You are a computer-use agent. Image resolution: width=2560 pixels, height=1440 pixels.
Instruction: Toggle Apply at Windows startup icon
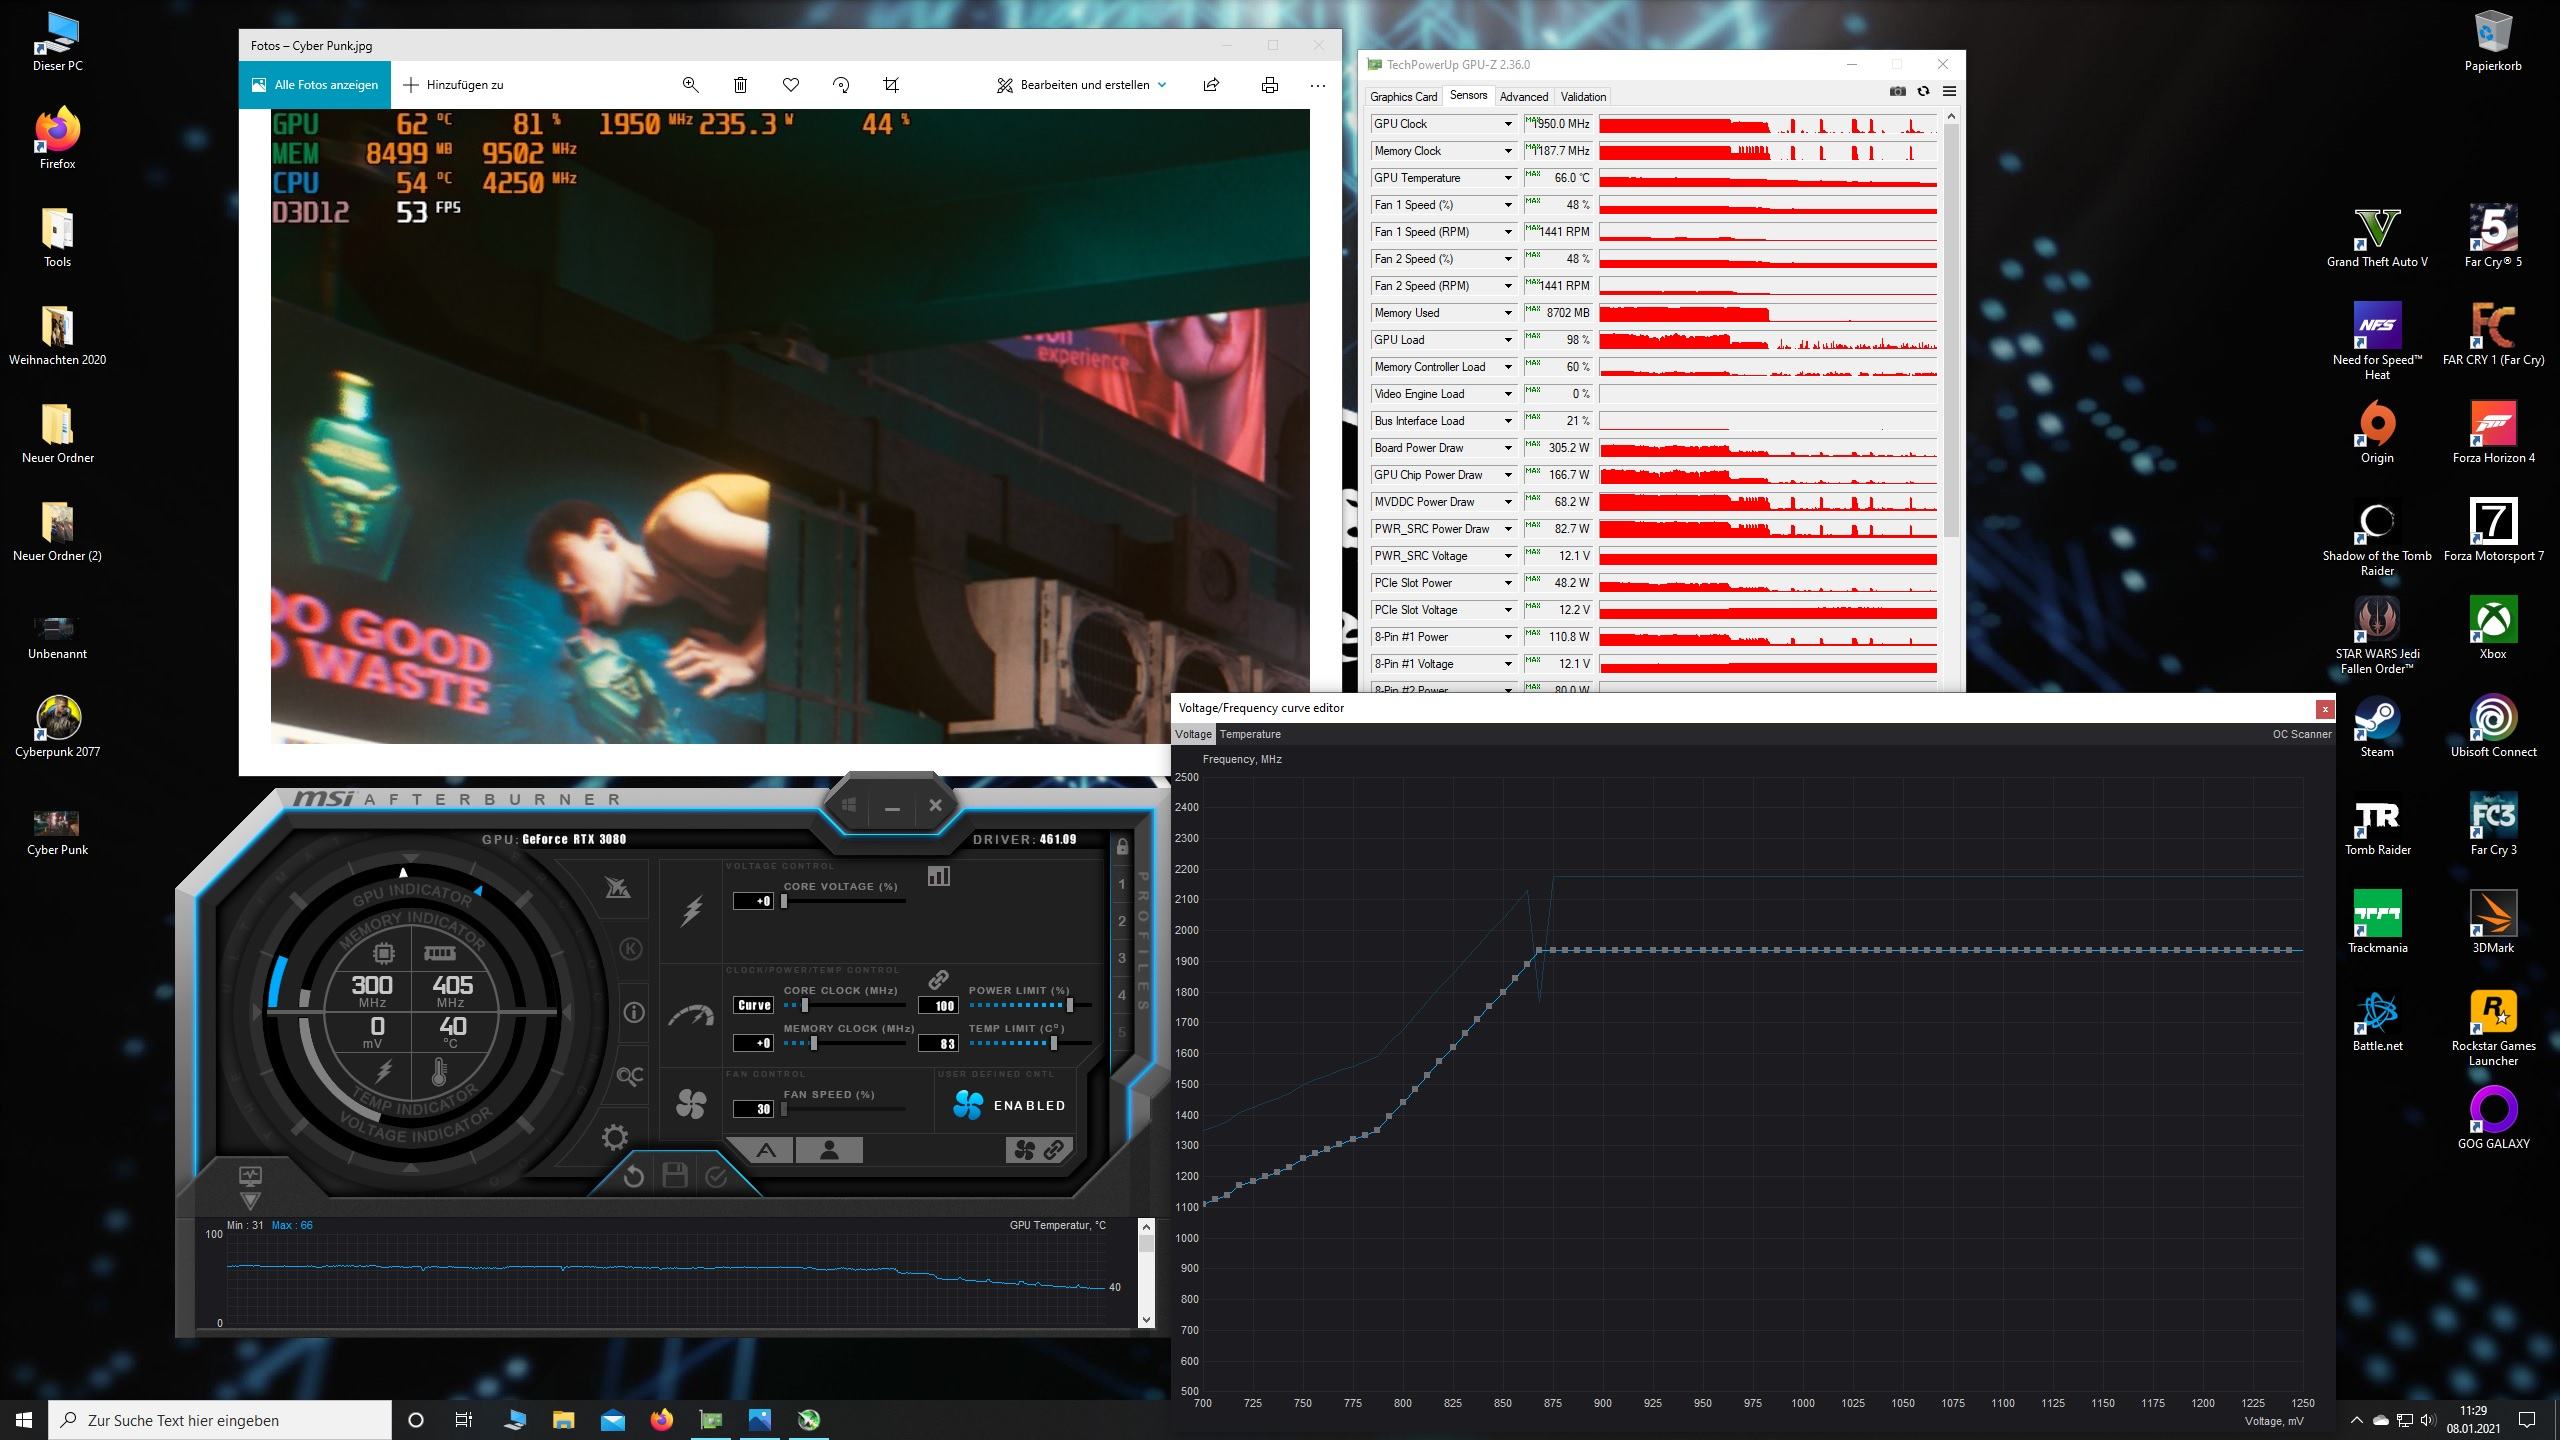point(848,805)
